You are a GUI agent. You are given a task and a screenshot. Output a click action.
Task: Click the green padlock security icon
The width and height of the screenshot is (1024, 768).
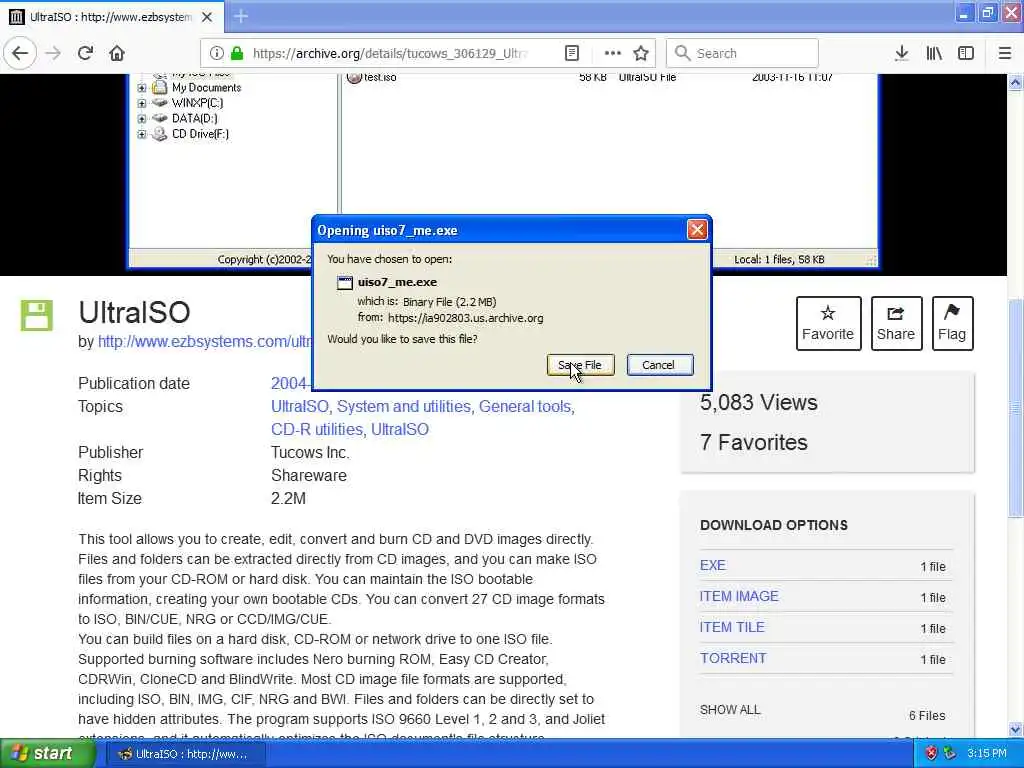(237, 53)
